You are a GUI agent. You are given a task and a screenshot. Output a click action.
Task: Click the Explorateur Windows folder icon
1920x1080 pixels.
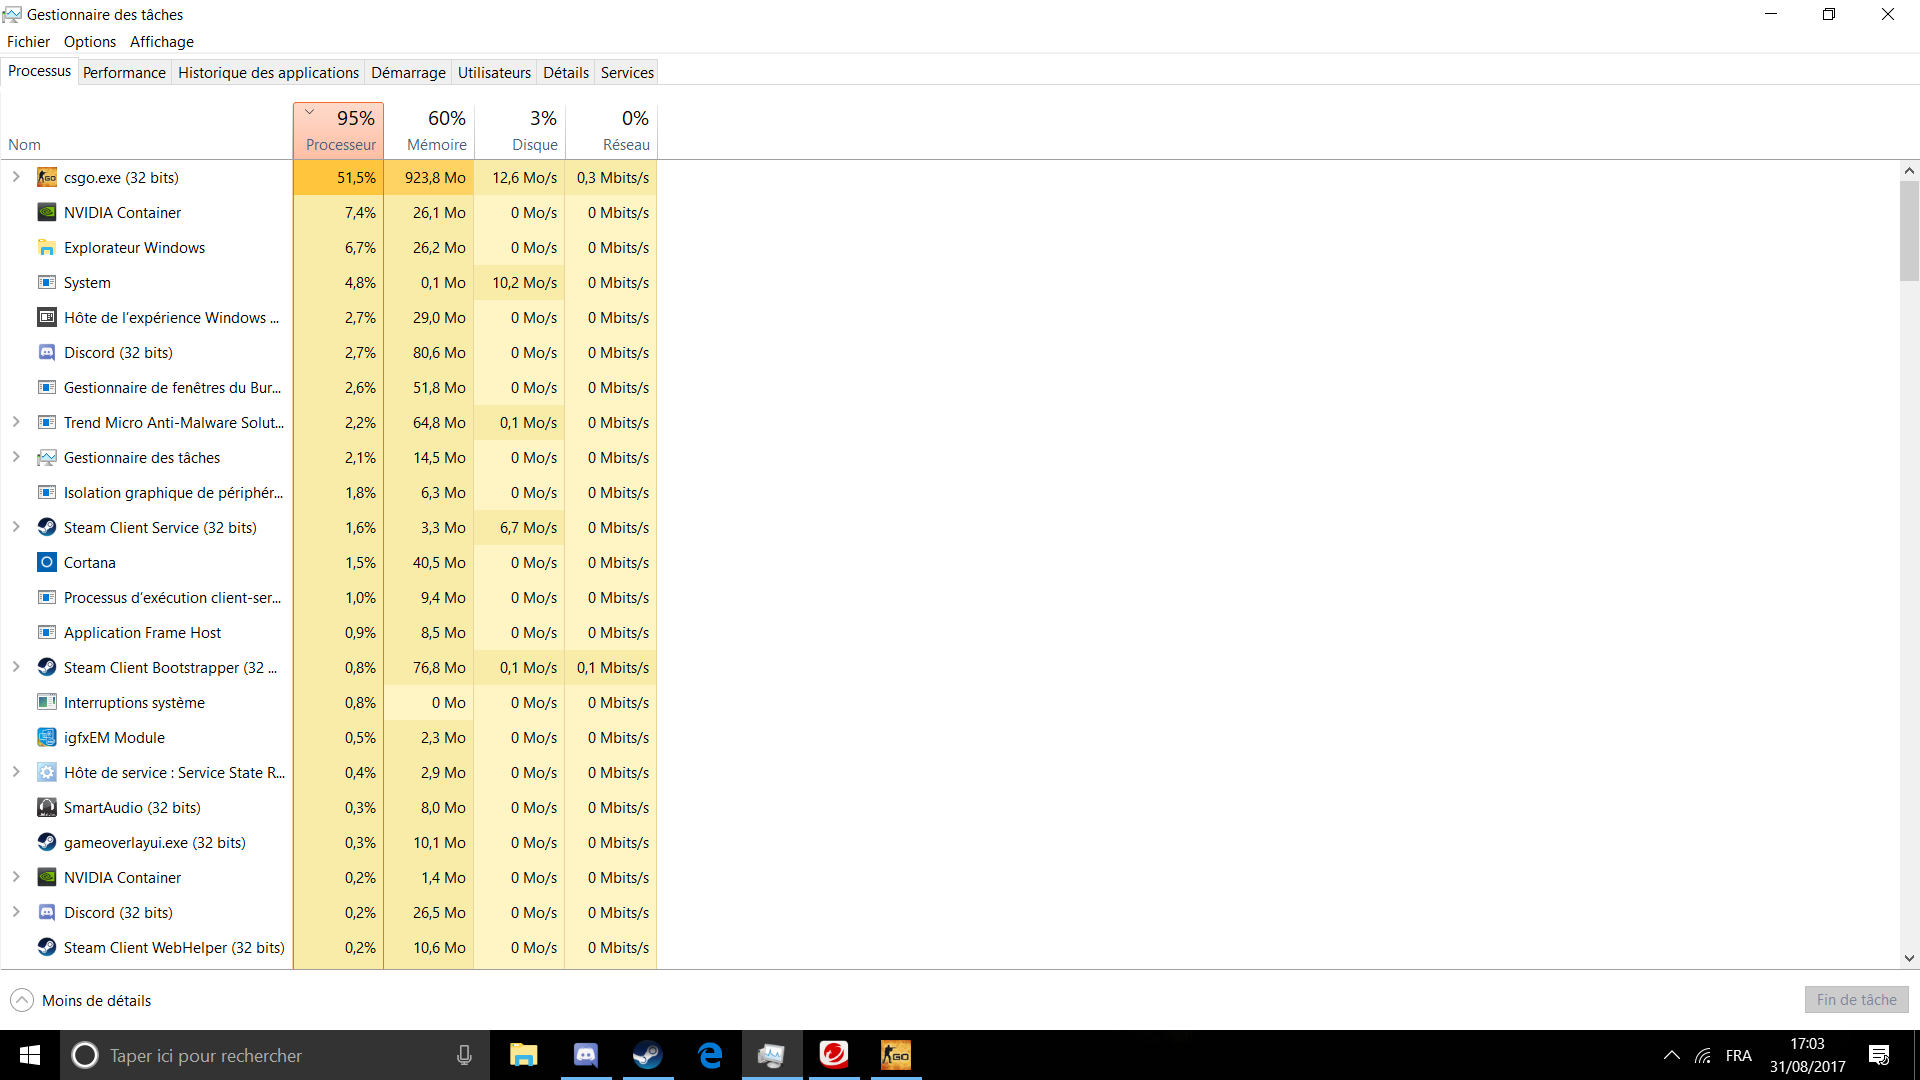46,248
